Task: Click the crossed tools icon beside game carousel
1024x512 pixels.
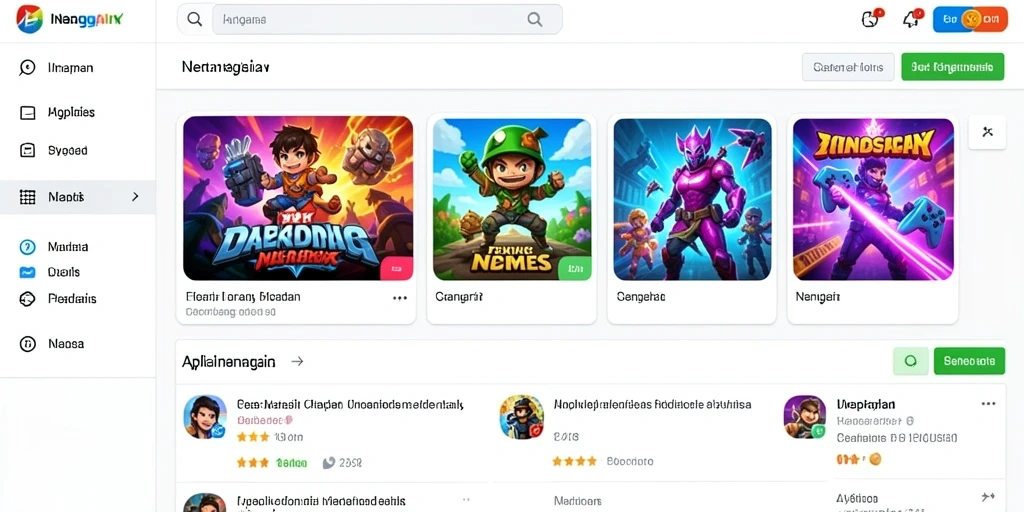Action: (987, 132)
